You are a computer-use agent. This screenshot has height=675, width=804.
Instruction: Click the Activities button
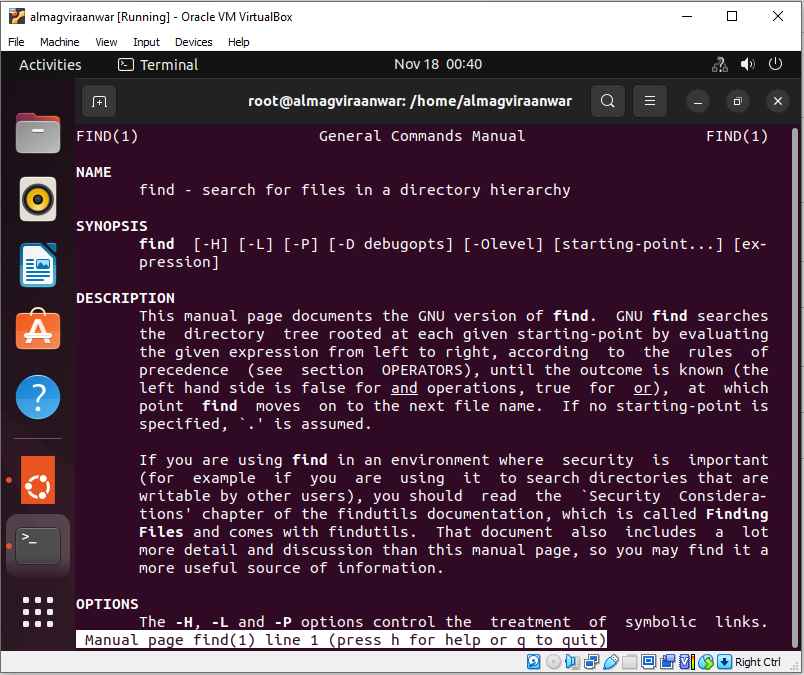(x=50, y=65)
